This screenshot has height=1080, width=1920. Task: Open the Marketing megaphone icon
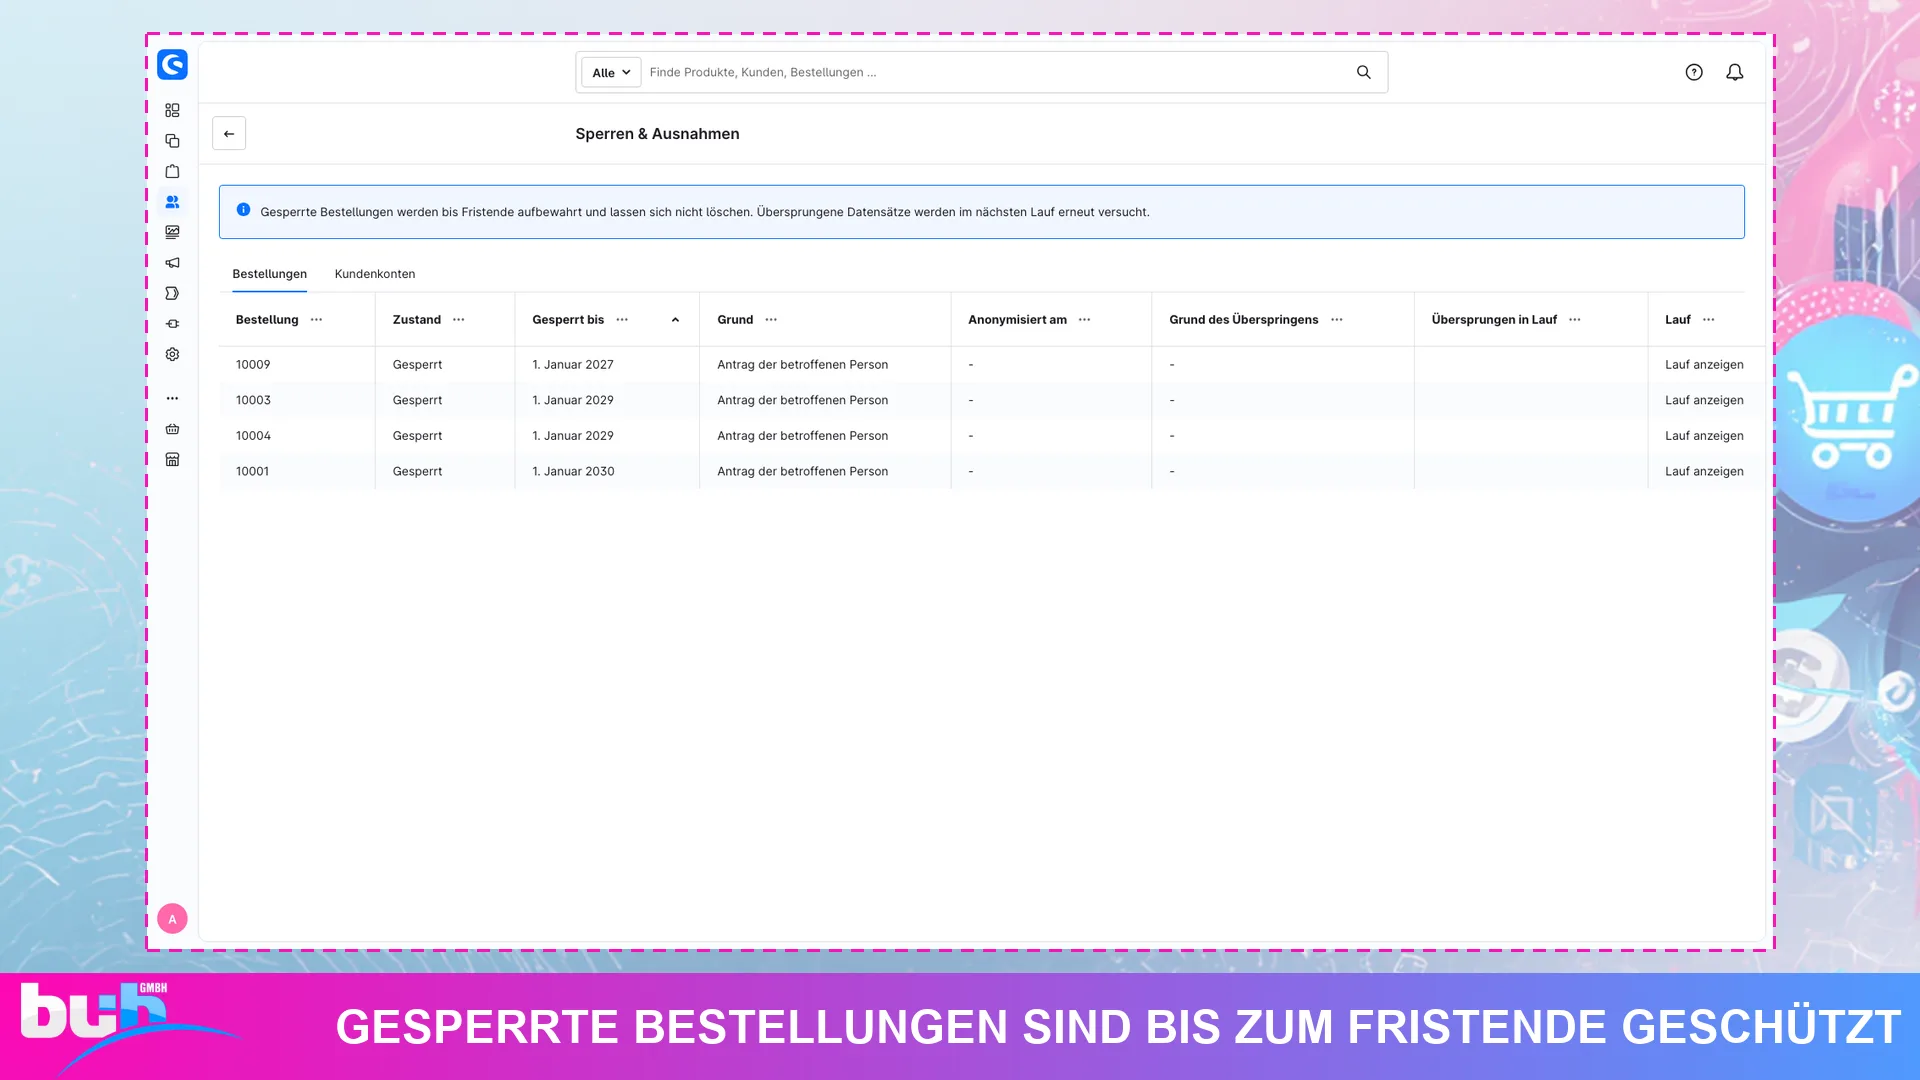click(172, 263)
